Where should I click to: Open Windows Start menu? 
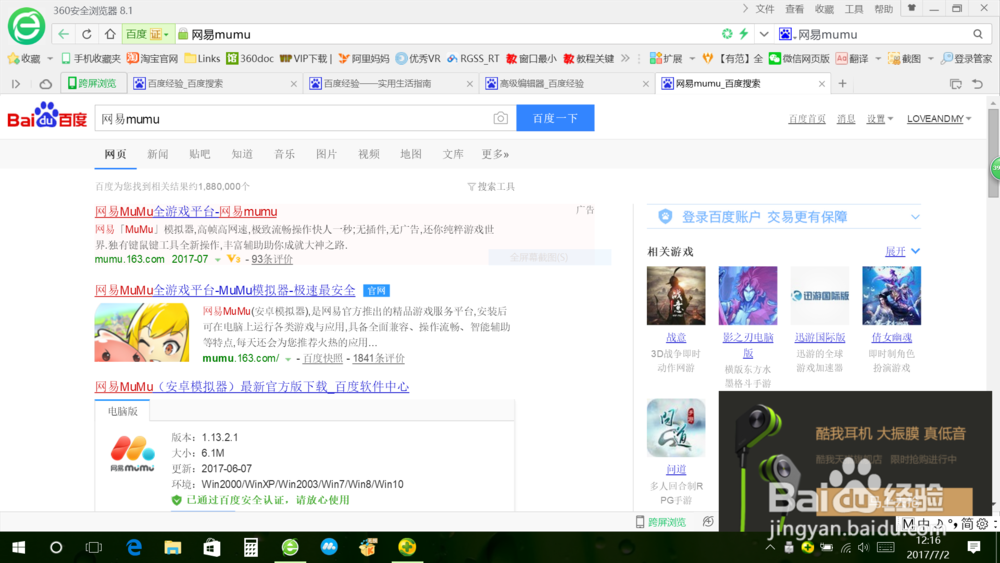18,547
